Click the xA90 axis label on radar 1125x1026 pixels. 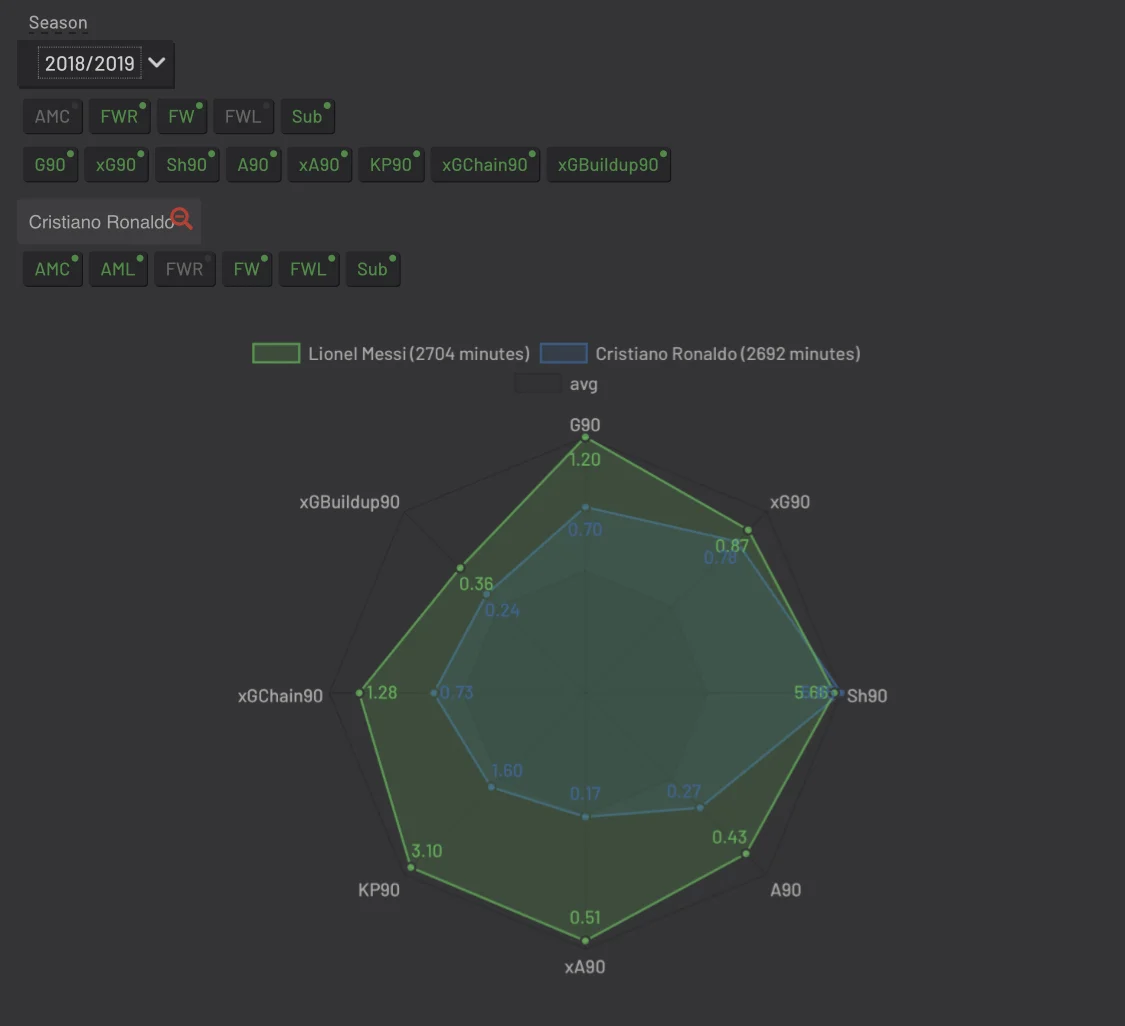(x=585, y=967)
